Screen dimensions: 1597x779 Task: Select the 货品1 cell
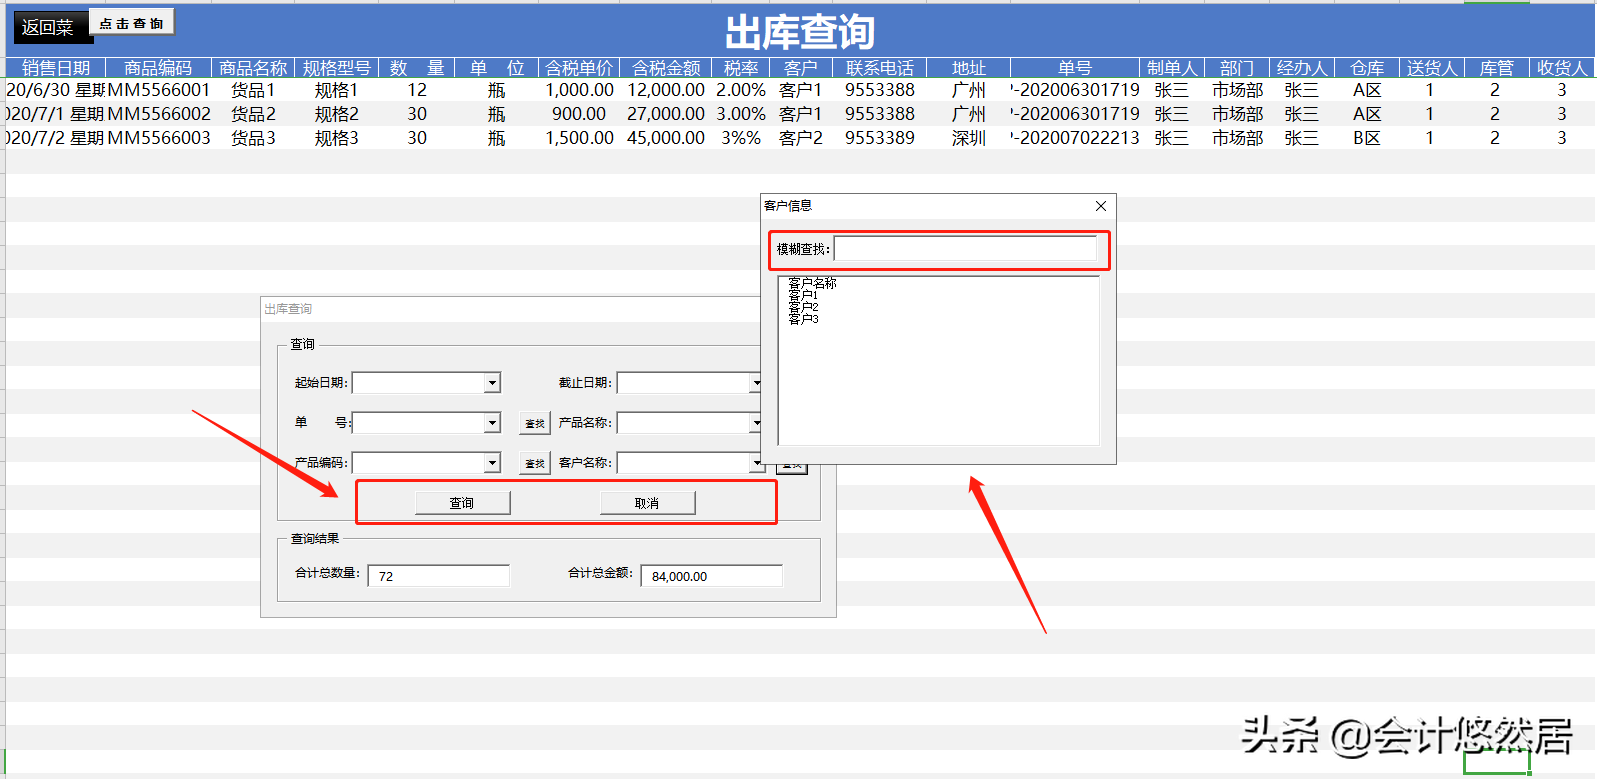point(253,90)
